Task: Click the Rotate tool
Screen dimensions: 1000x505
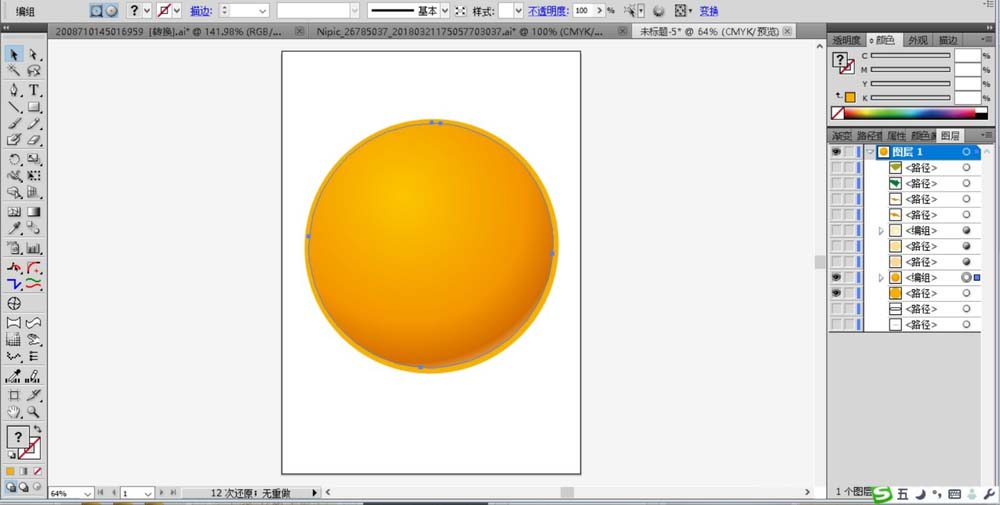Action: (14, 159)
